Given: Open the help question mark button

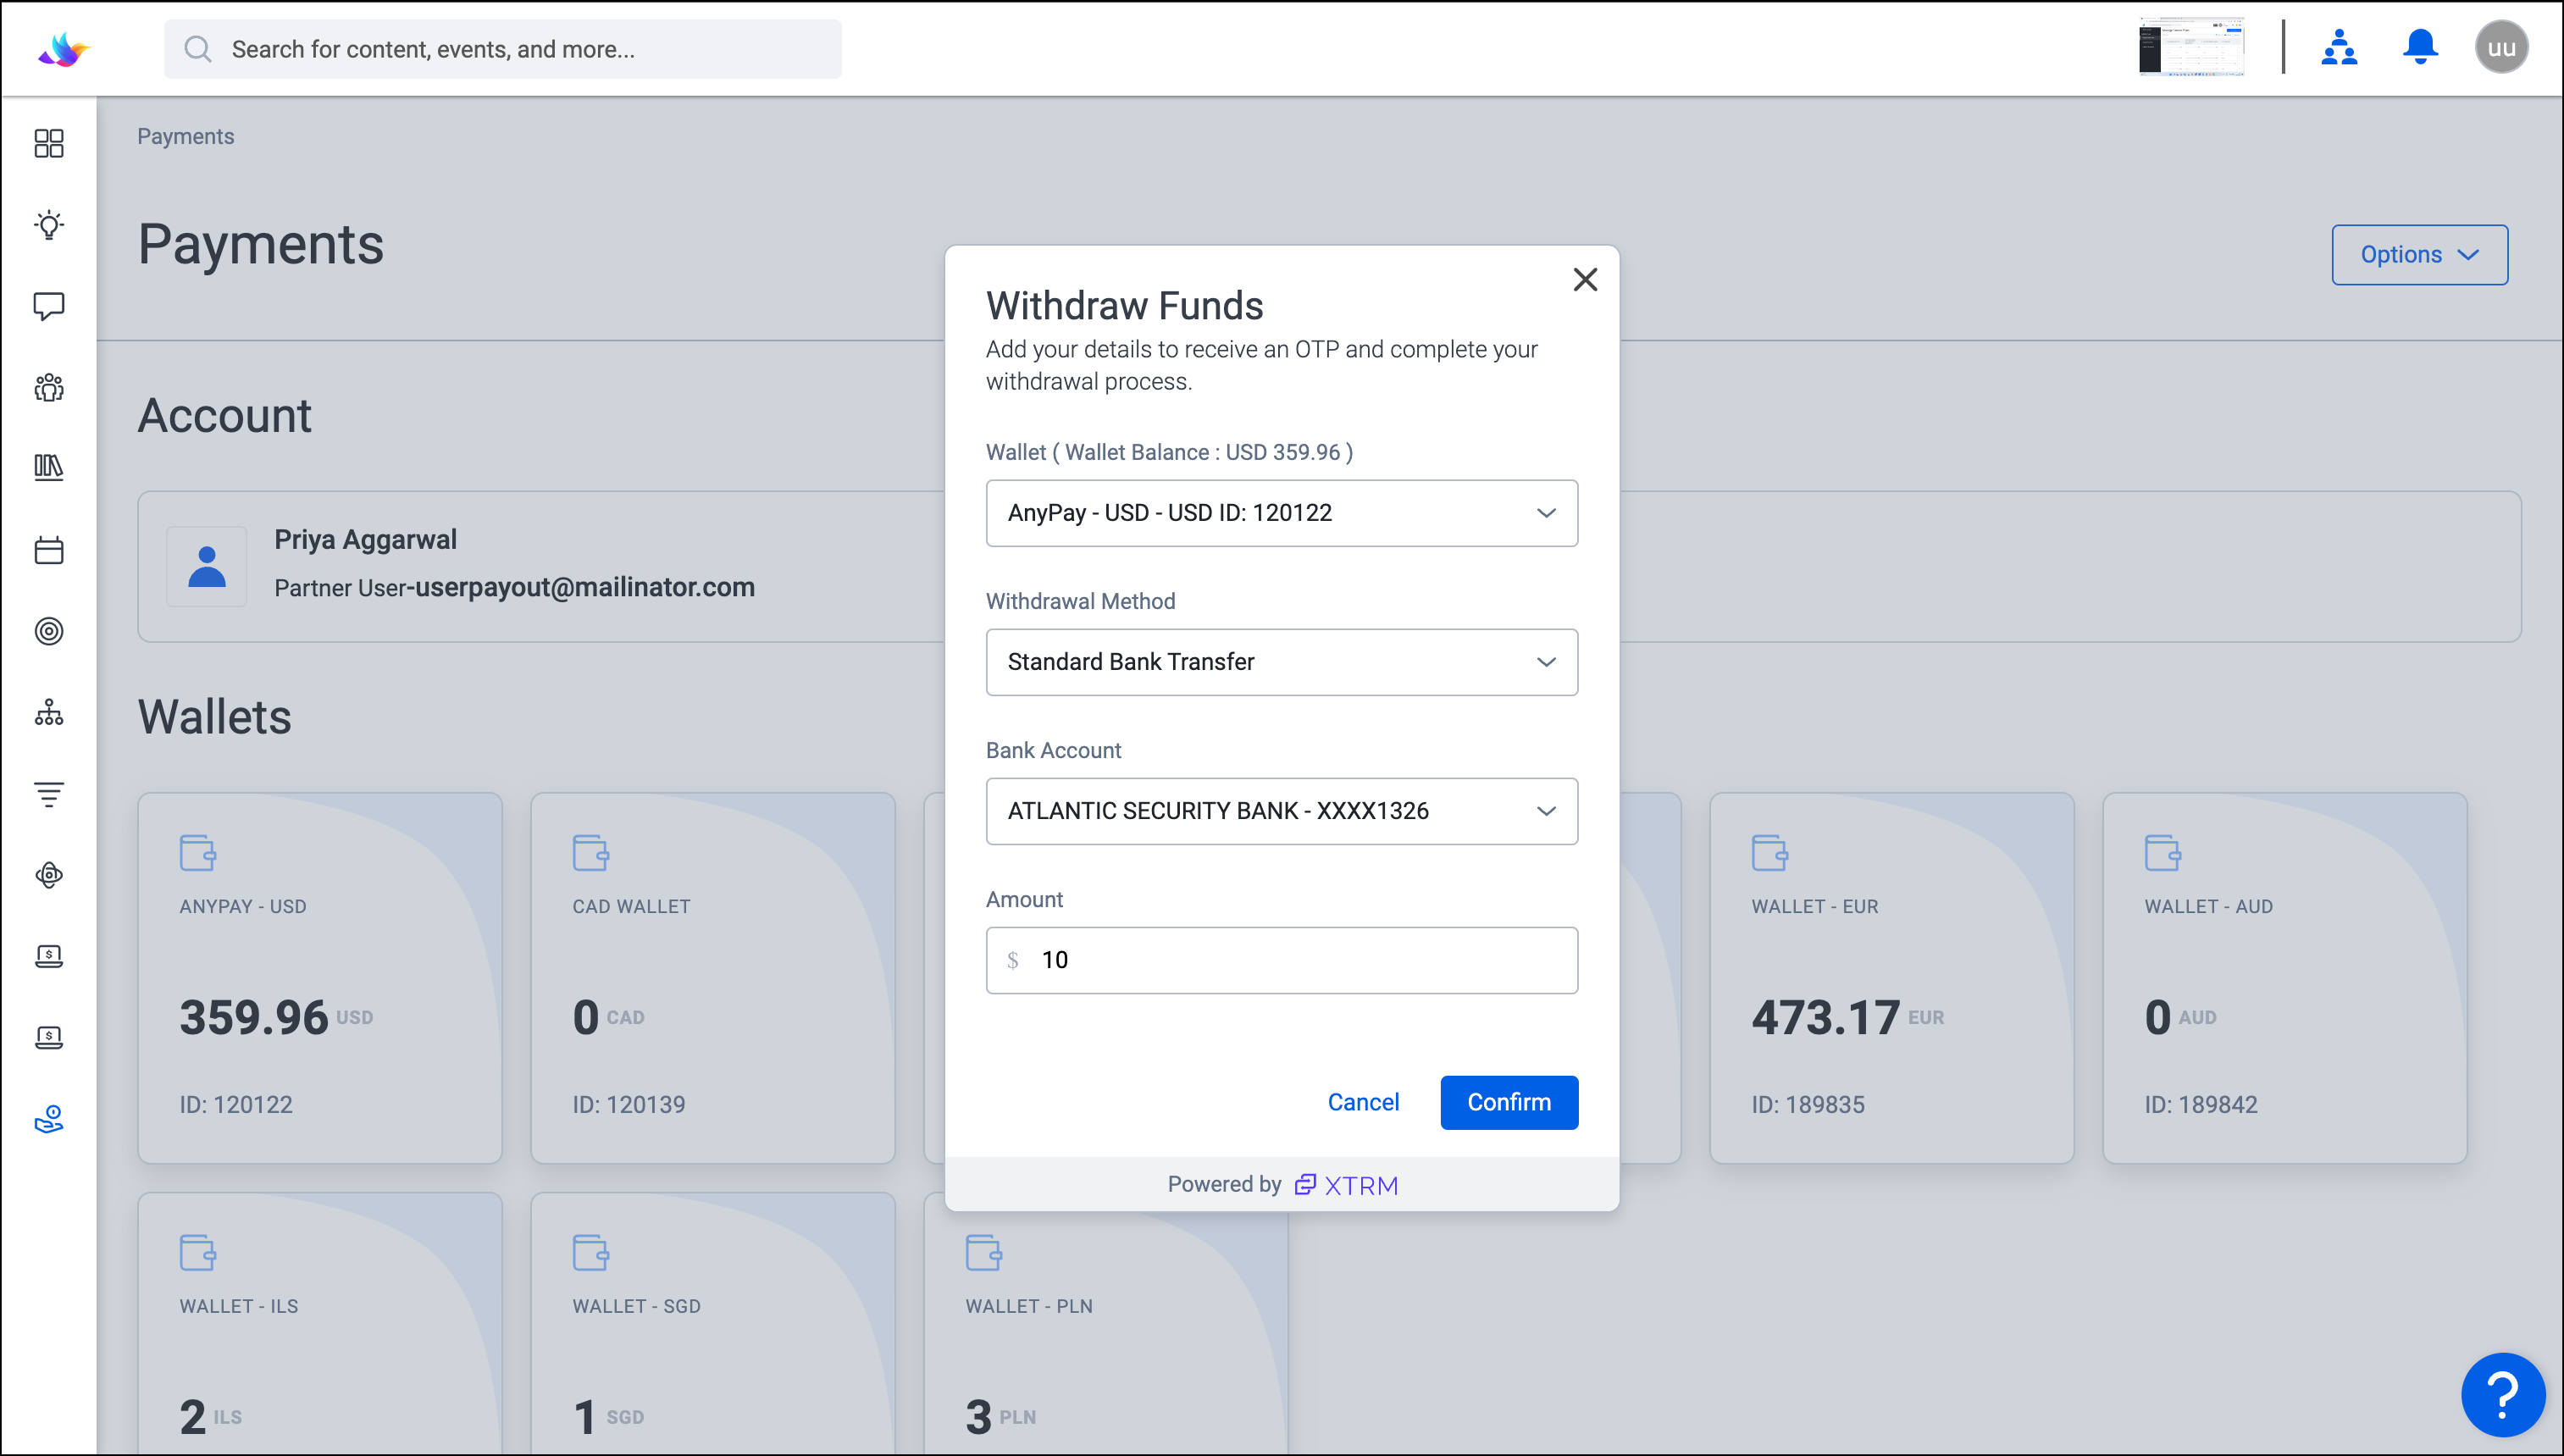Looking at the screenshot, I should tap(2502, 1394).
